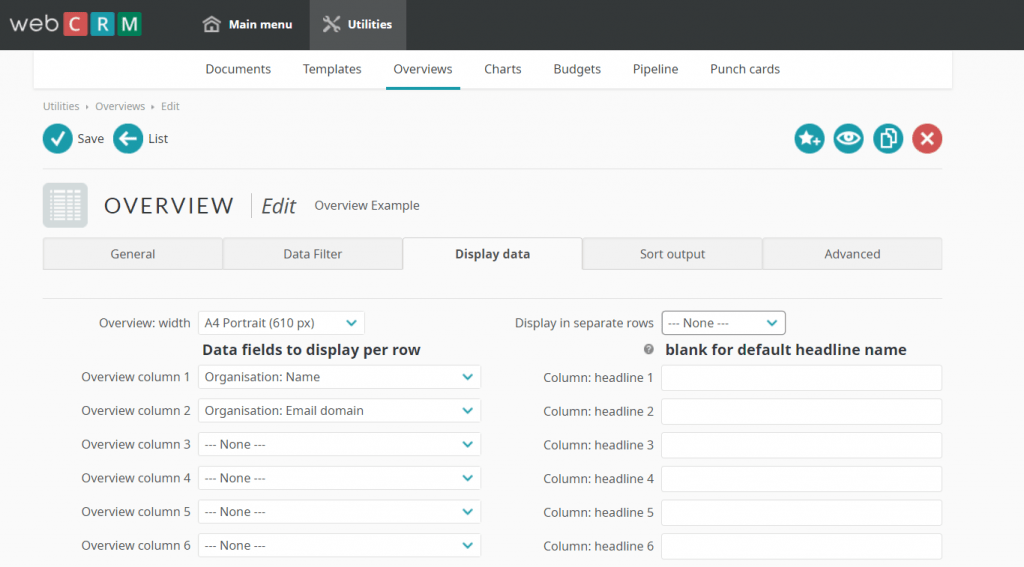Click the red delete X icon

(x=927, y=139)
